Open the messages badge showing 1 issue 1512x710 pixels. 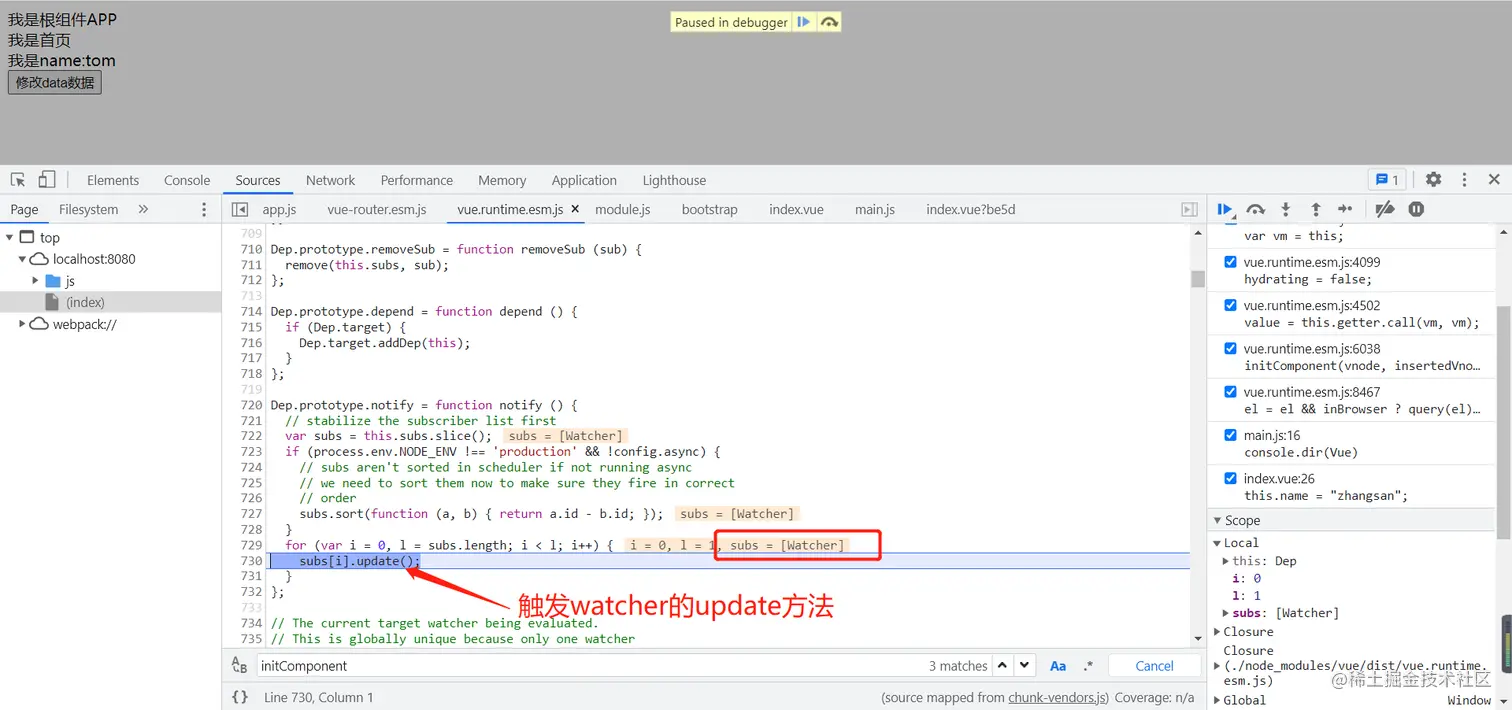click(x=1387, y=180)
